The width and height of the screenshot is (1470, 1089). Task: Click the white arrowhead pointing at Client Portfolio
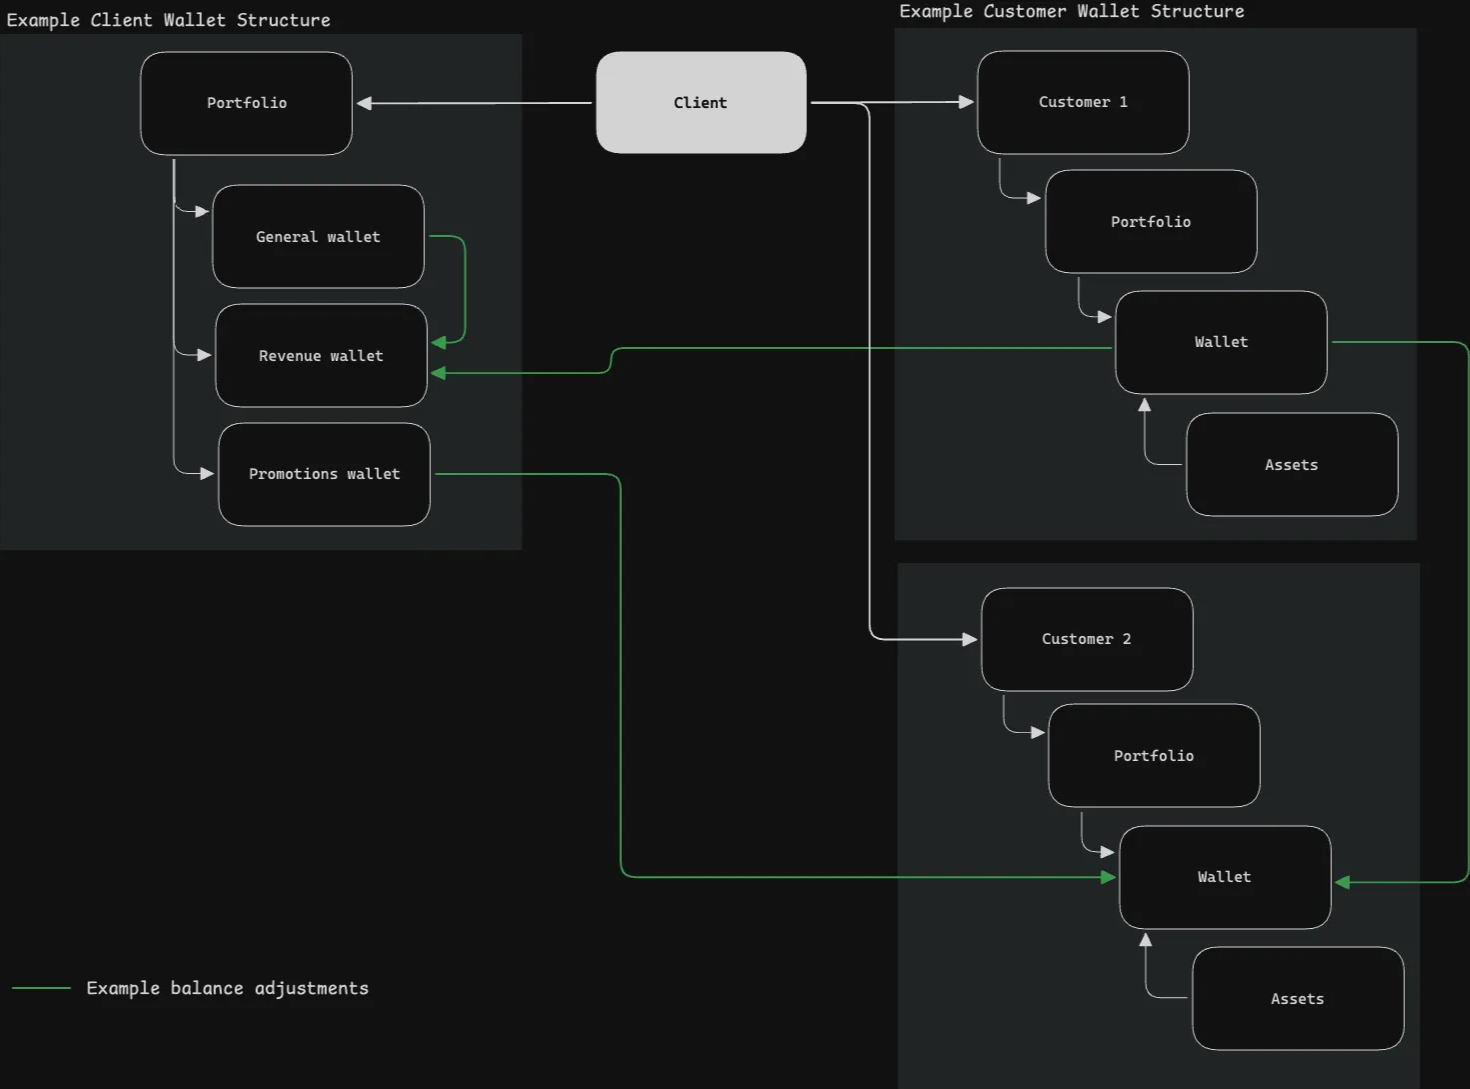365,103
